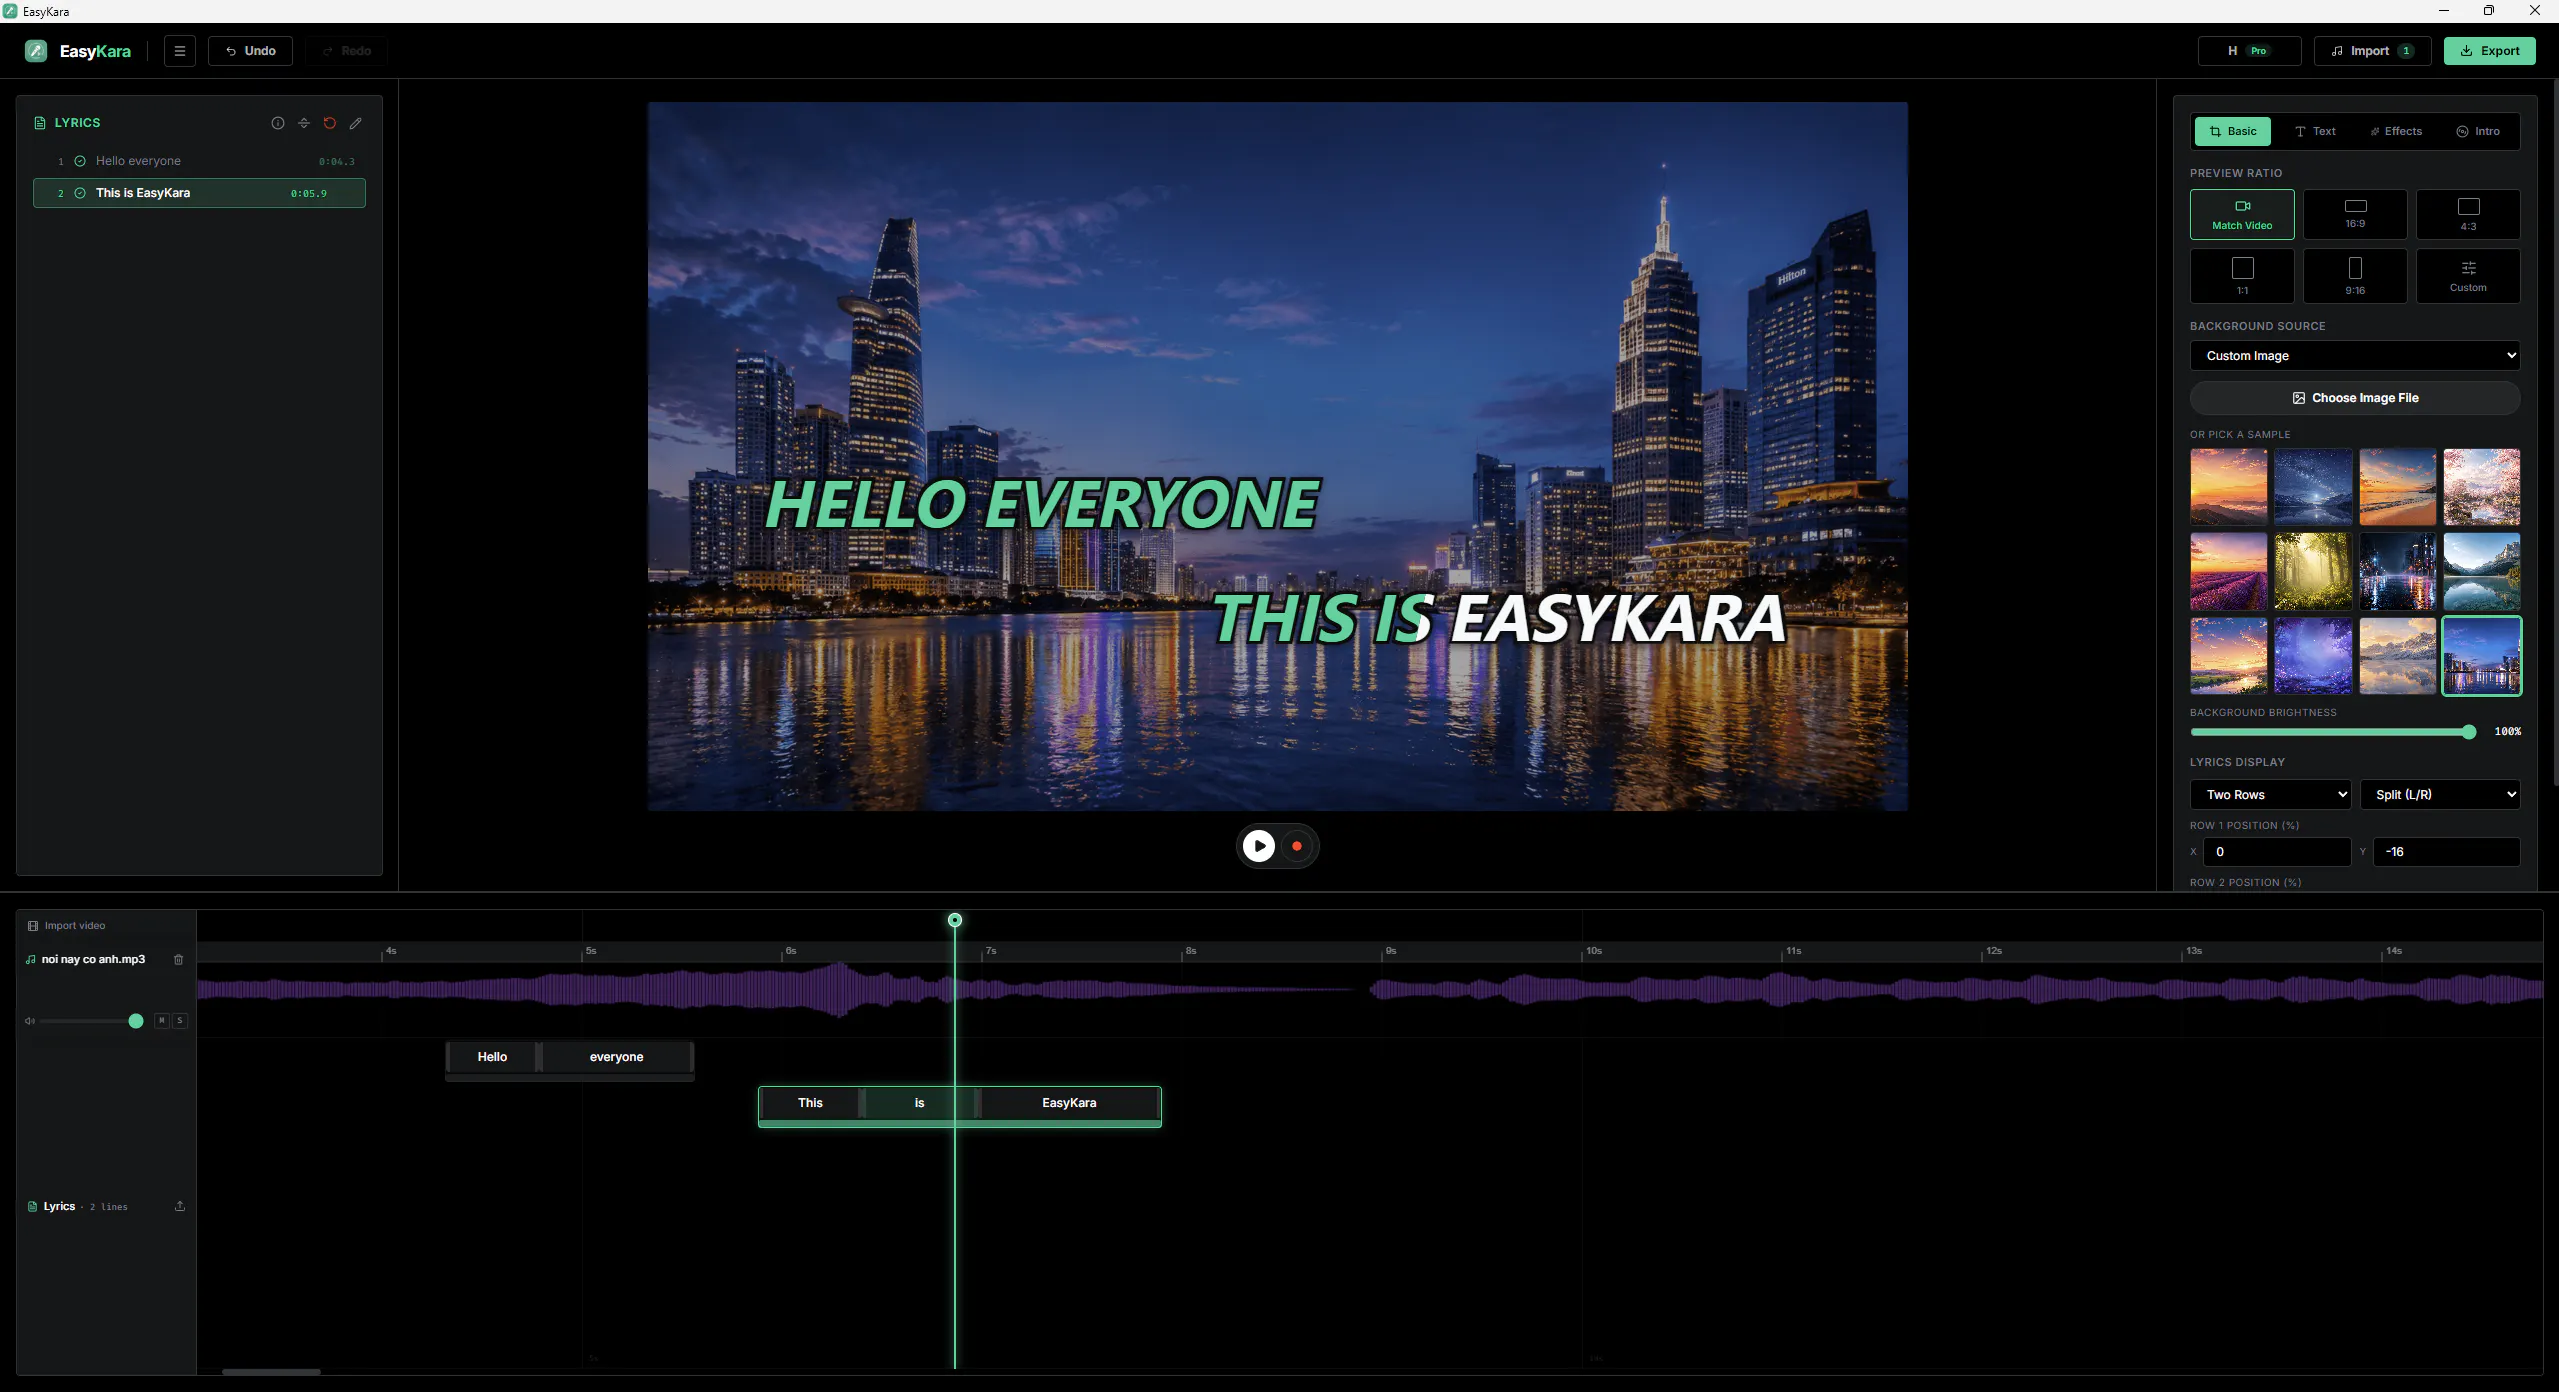Select the 4:3 preview ratio
Image resolution: width=2559 pixels, height=1392 pixels.
(x=2468, y=214)
